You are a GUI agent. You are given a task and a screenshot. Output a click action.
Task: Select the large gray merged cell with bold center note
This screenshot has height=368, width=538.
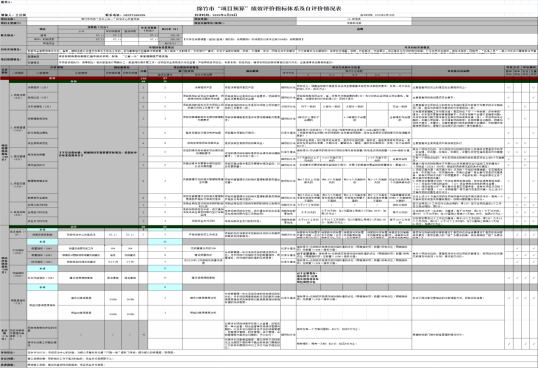coord(98,154)
